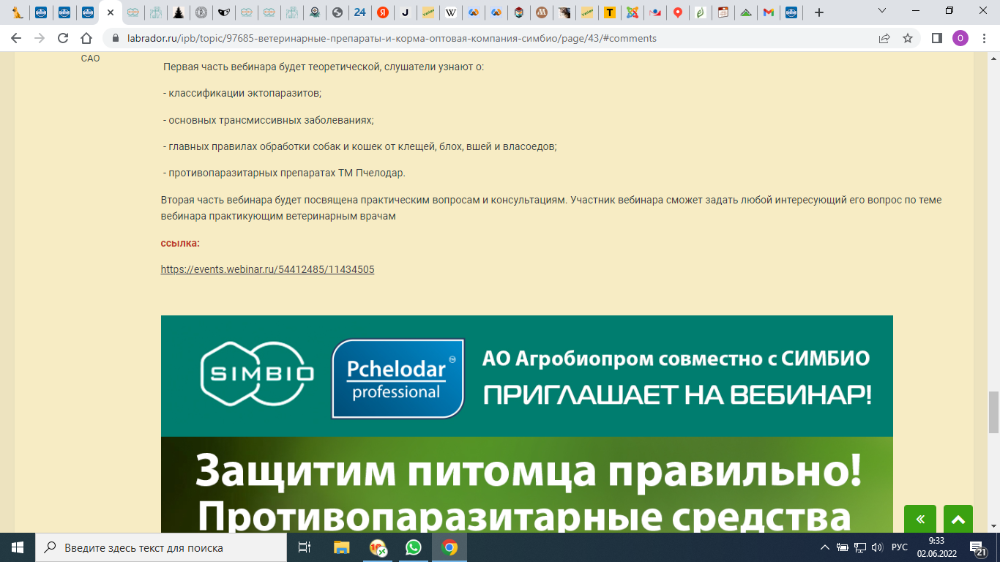Switch to the black 'J' tab

click(x=406, y=12)
